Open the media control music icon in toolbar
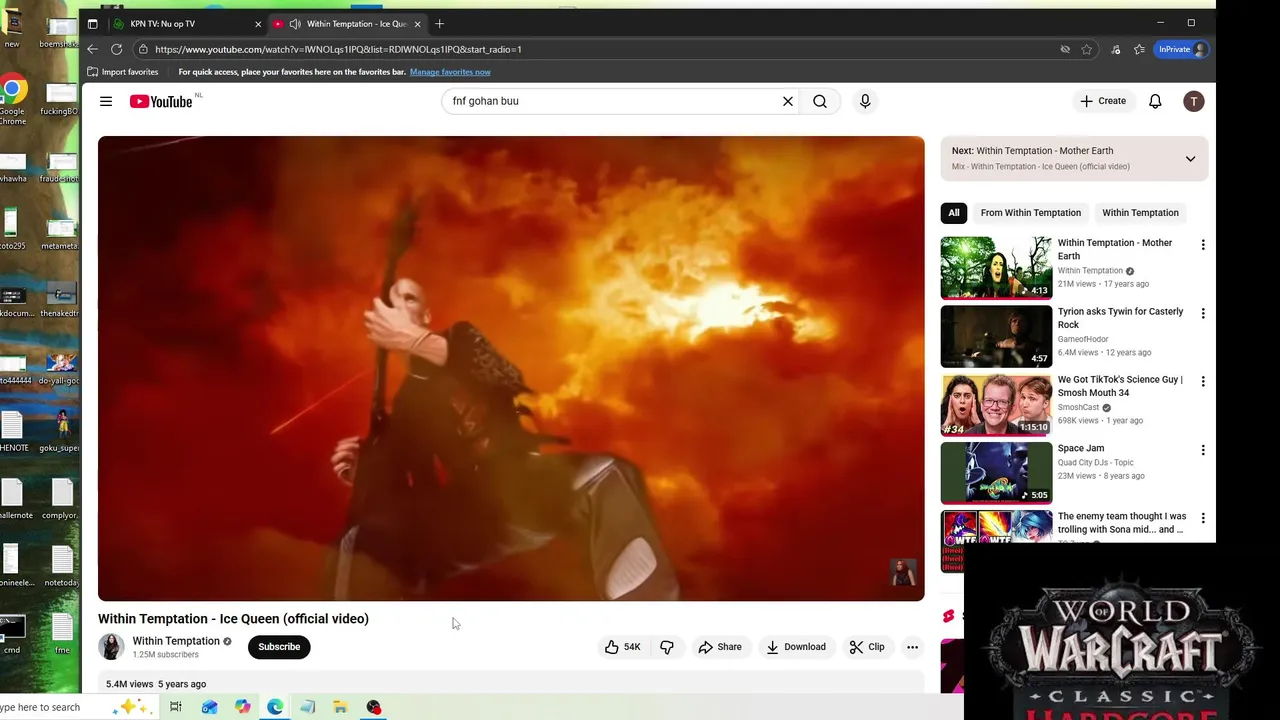This screenshot has height=720, width=1280. (1116, 49)
